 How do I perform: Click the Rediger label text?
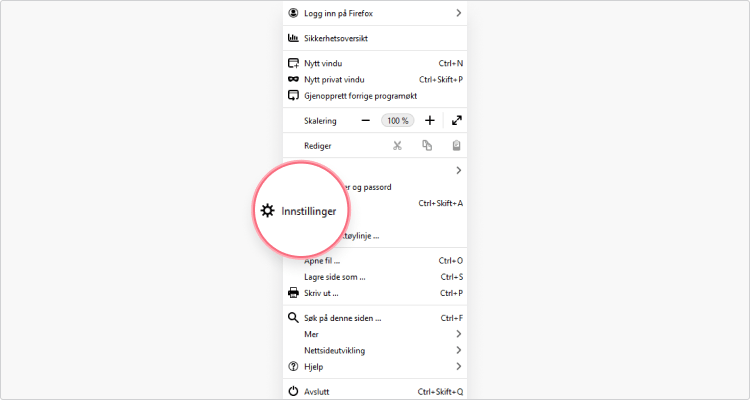[x=318, y=146]
